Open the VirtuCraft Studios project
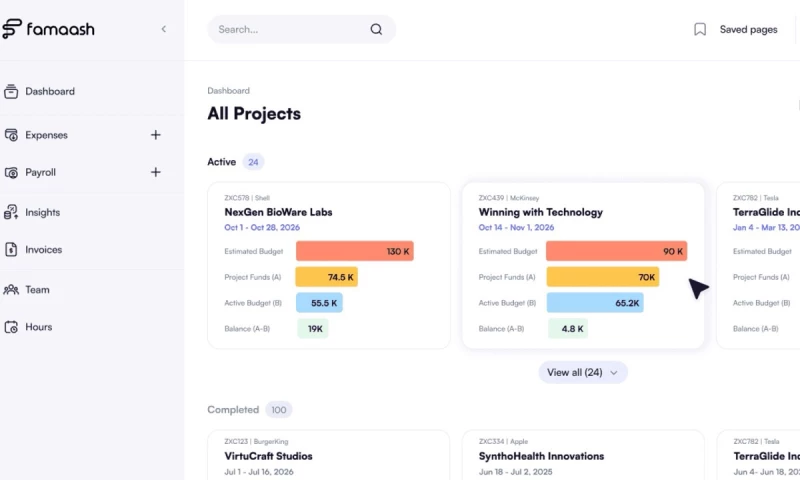This screenshot has height=480, width=800. click(268, 456)
